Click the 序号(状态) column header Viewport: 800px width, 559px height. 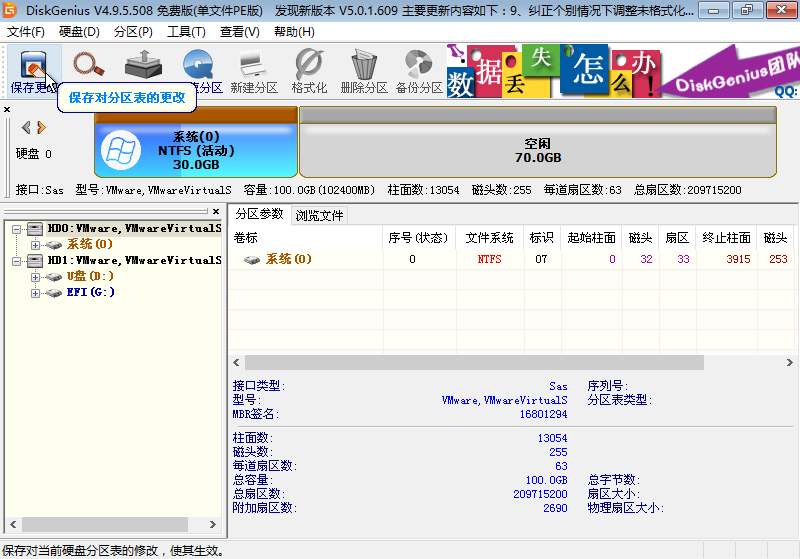pyautogui.click(x=418, y=238)
